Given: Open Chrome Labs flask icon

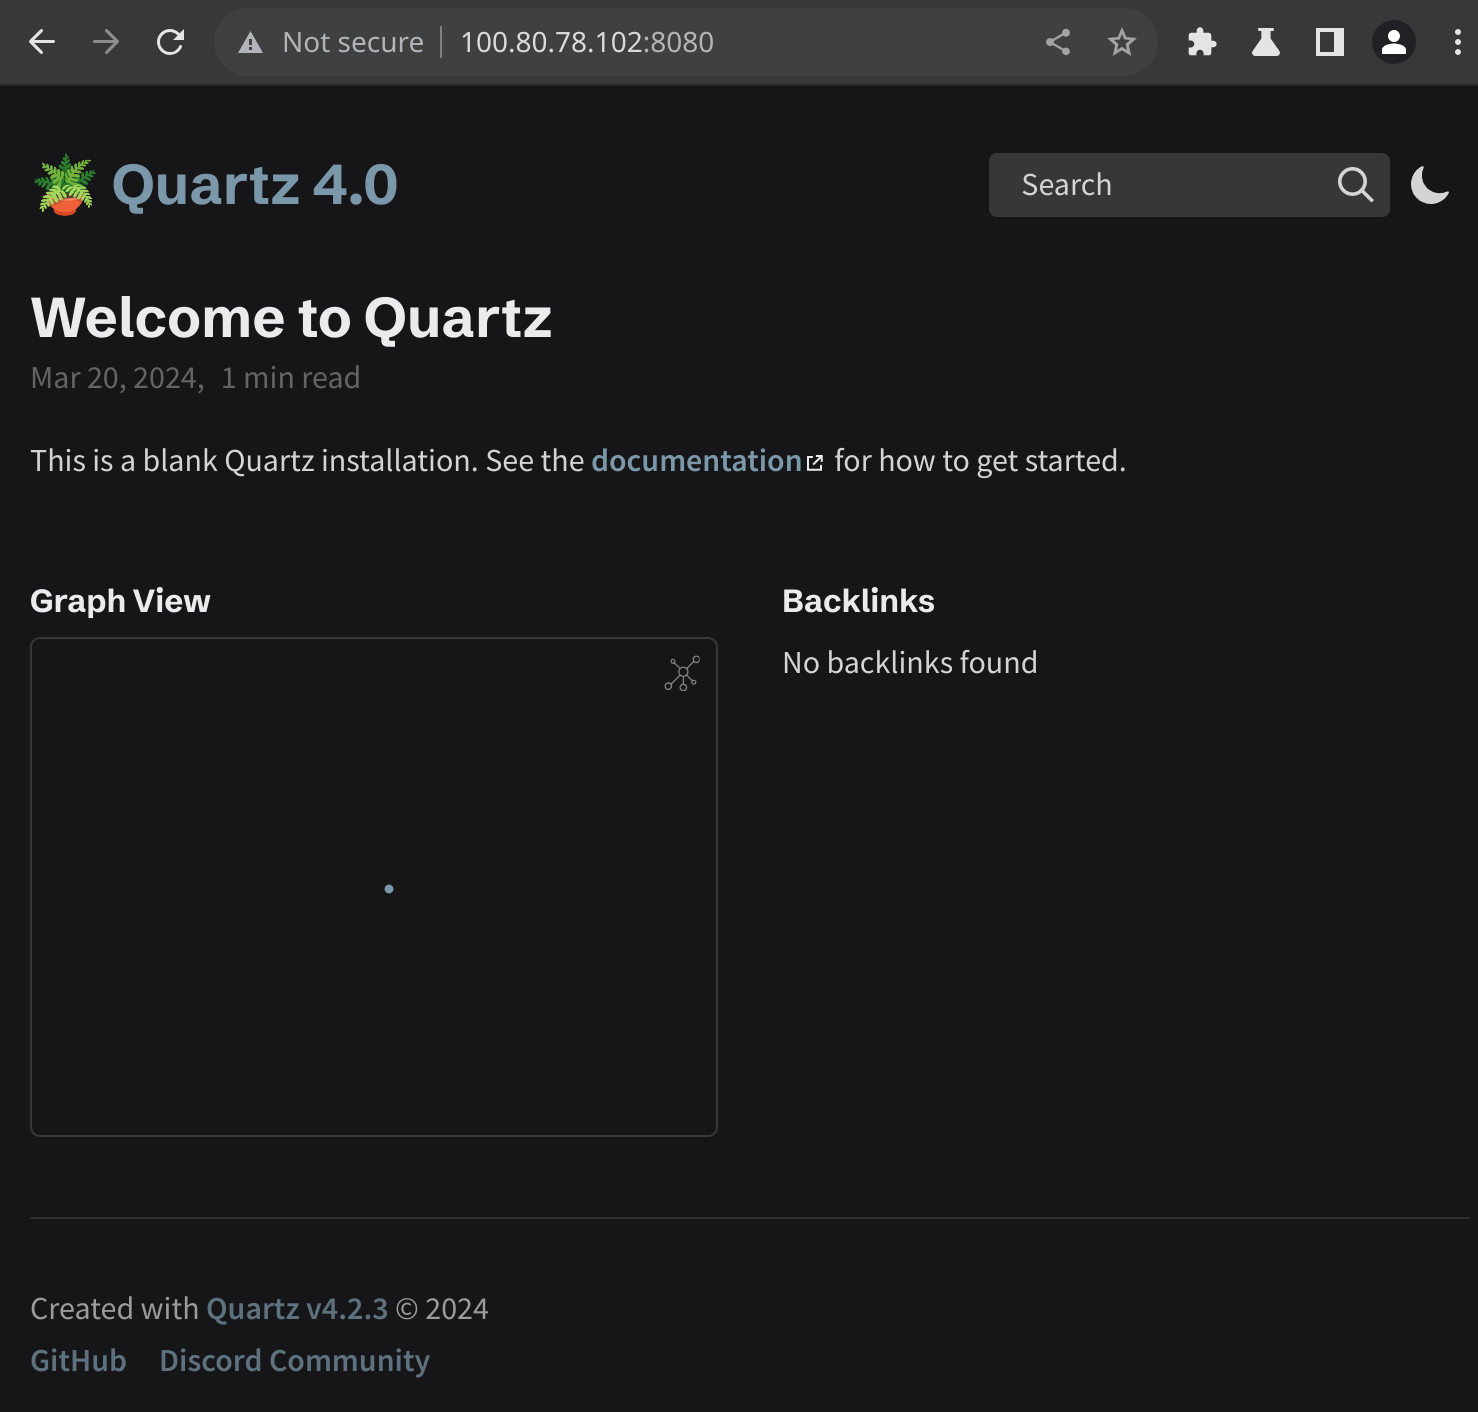Looking at the screenshot, I should 1266,42.
